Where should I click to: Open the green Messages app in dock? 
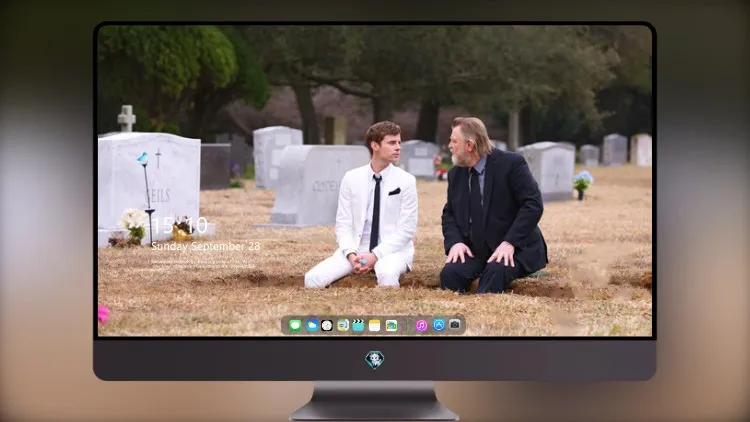coord(295,325)
